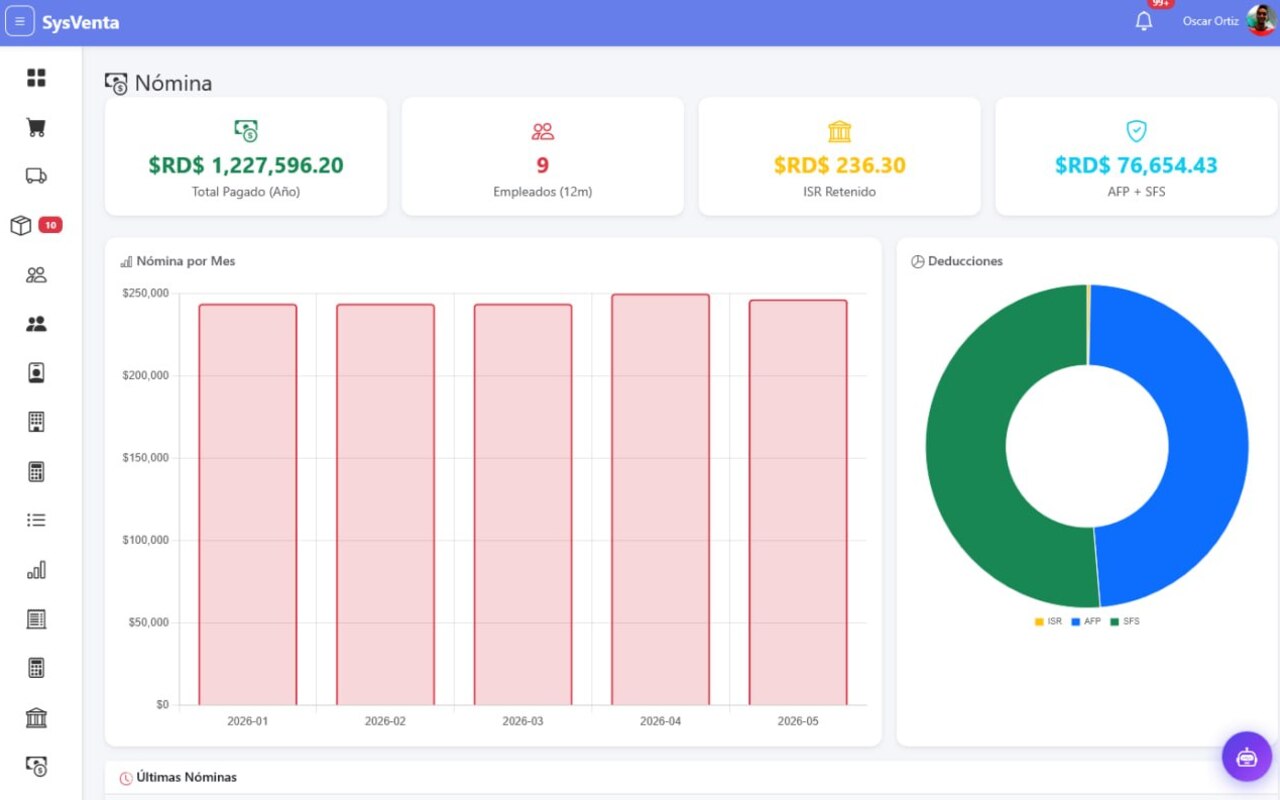Open the payroll cash icon in sidebar
The width and height of the screenshot is (1280, 800).
click(36, 767)
